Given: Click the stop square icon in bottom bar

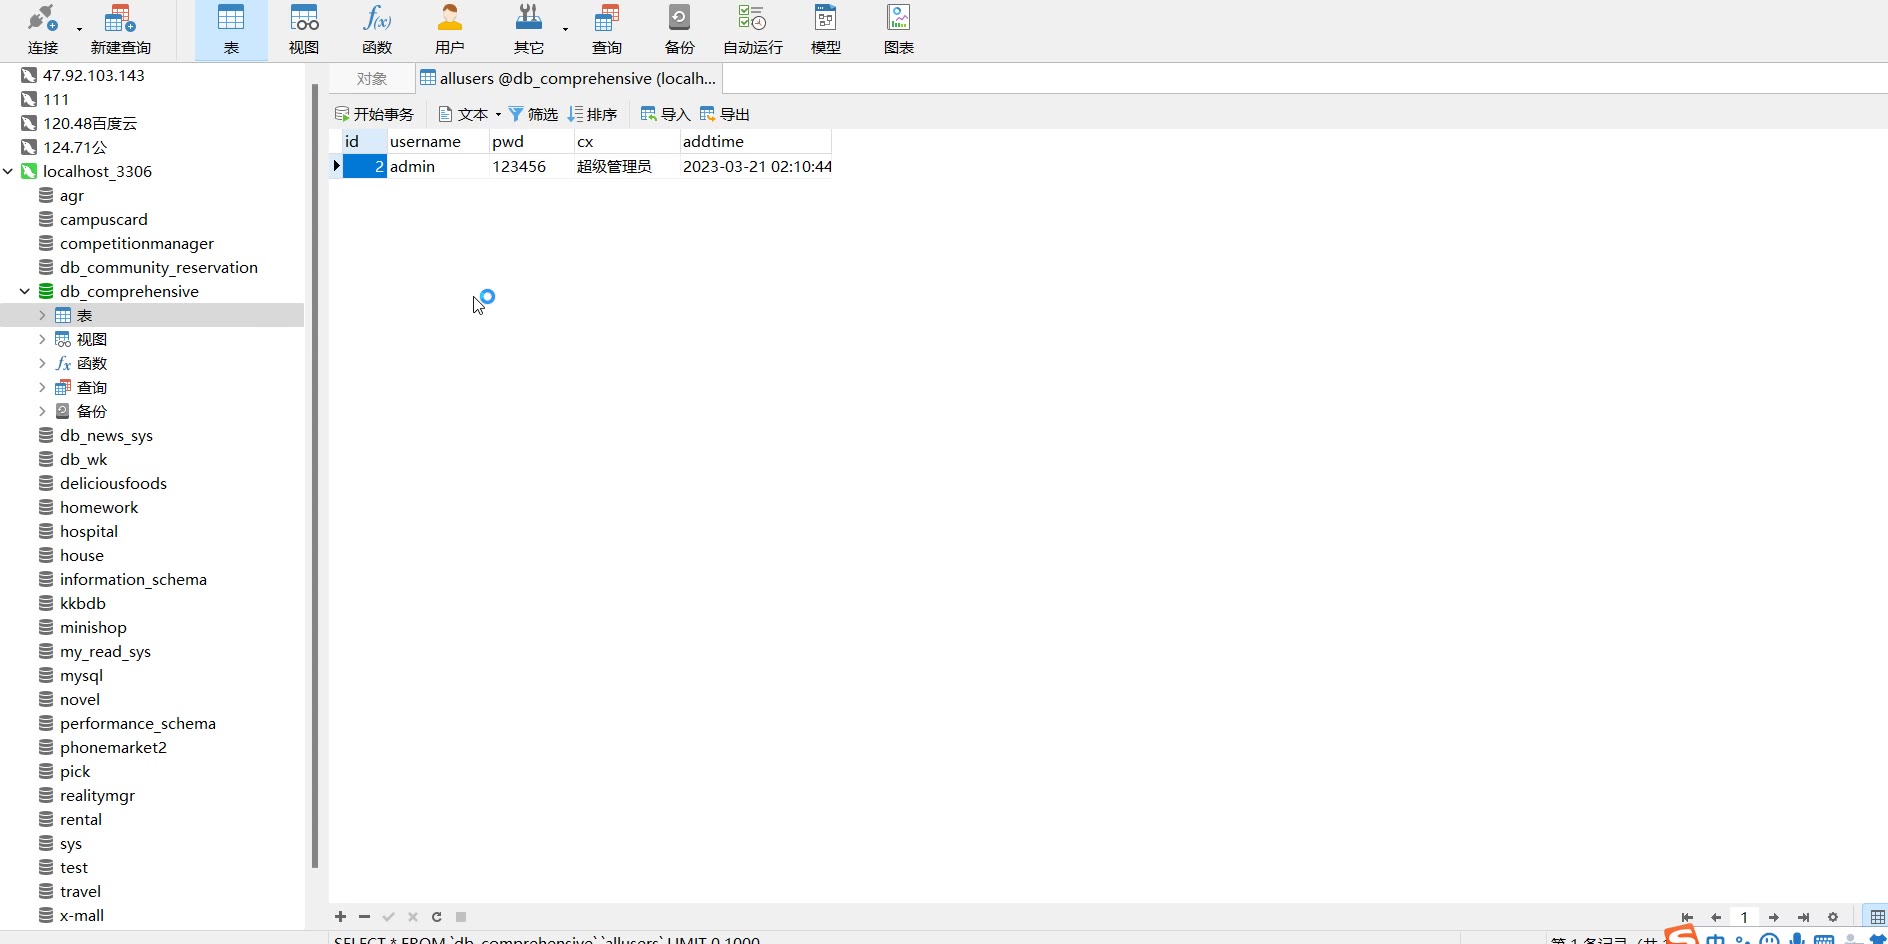Looking at the screenshot, I should [x=461, y=916].
